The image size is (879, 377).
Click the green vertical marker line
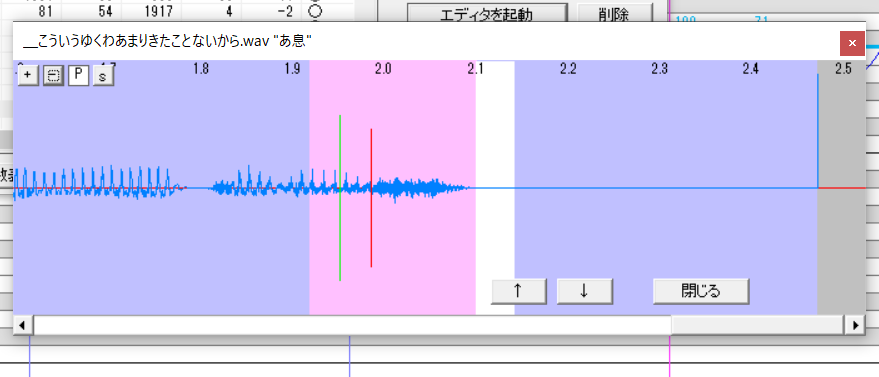point(340,197)
